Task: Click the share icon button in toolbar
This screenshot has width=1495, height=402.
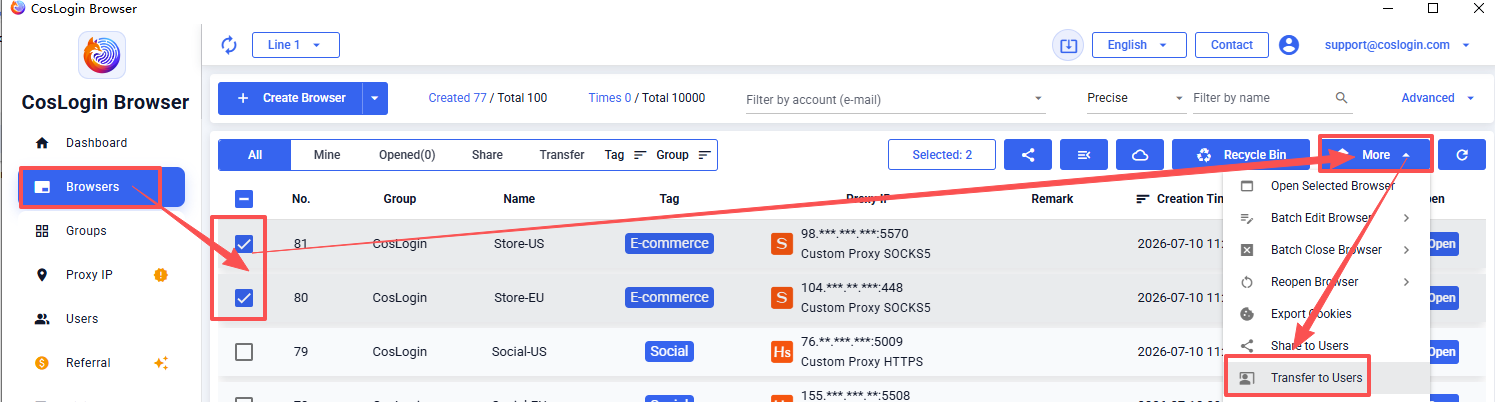Action: click(x=1028, y=155)
